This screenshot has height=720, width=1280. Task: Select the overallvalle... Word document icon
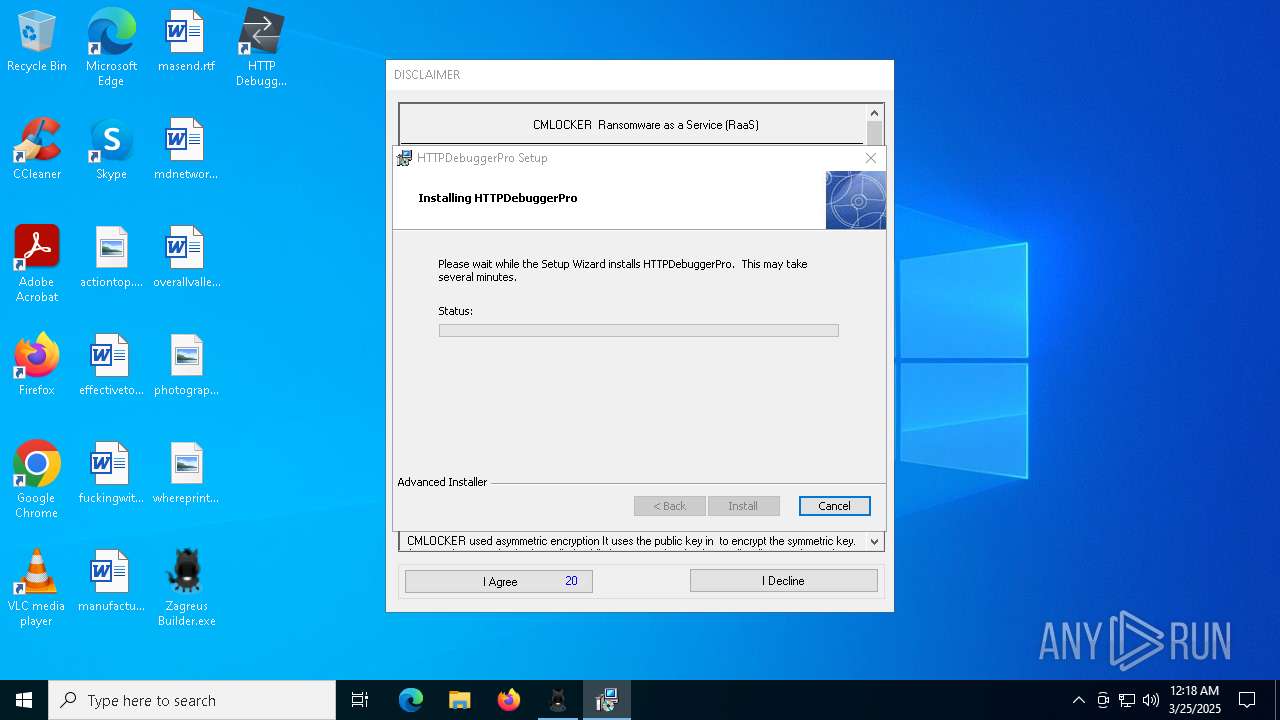pos(186,258)
